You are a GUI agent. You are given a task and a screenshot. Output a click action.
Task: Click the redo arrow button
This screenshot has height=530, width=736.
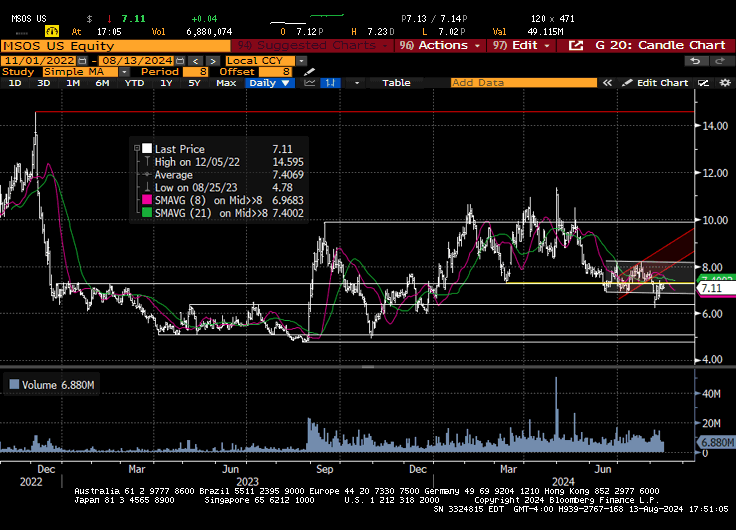click(719, 61)
